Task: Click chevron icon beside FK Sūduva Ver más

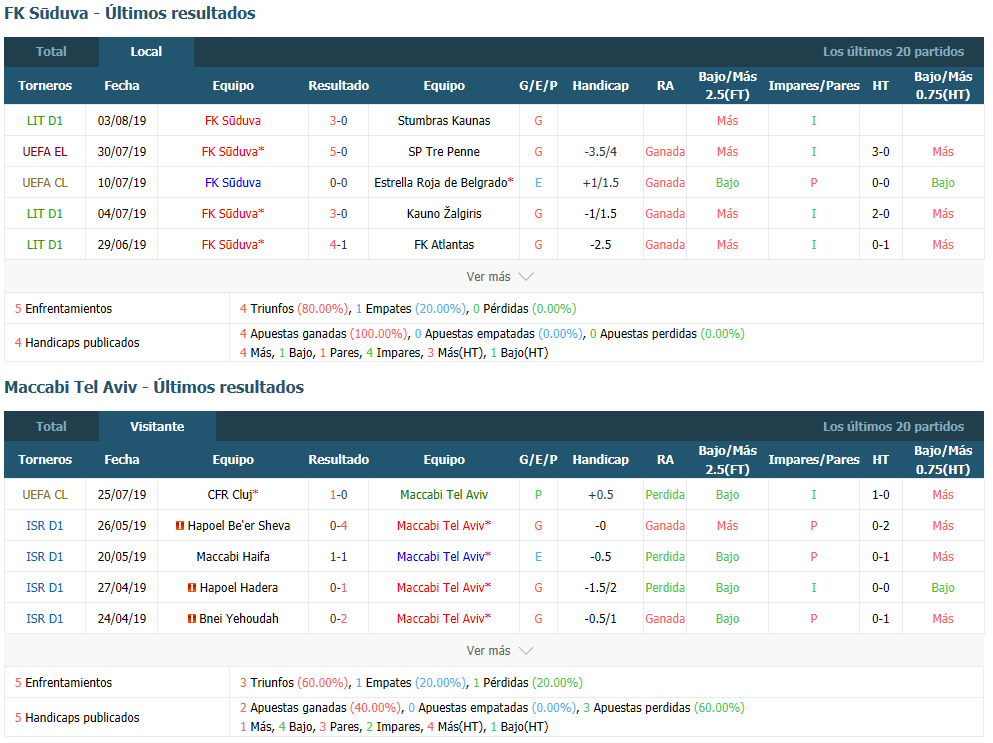Action: pos(526,277)
